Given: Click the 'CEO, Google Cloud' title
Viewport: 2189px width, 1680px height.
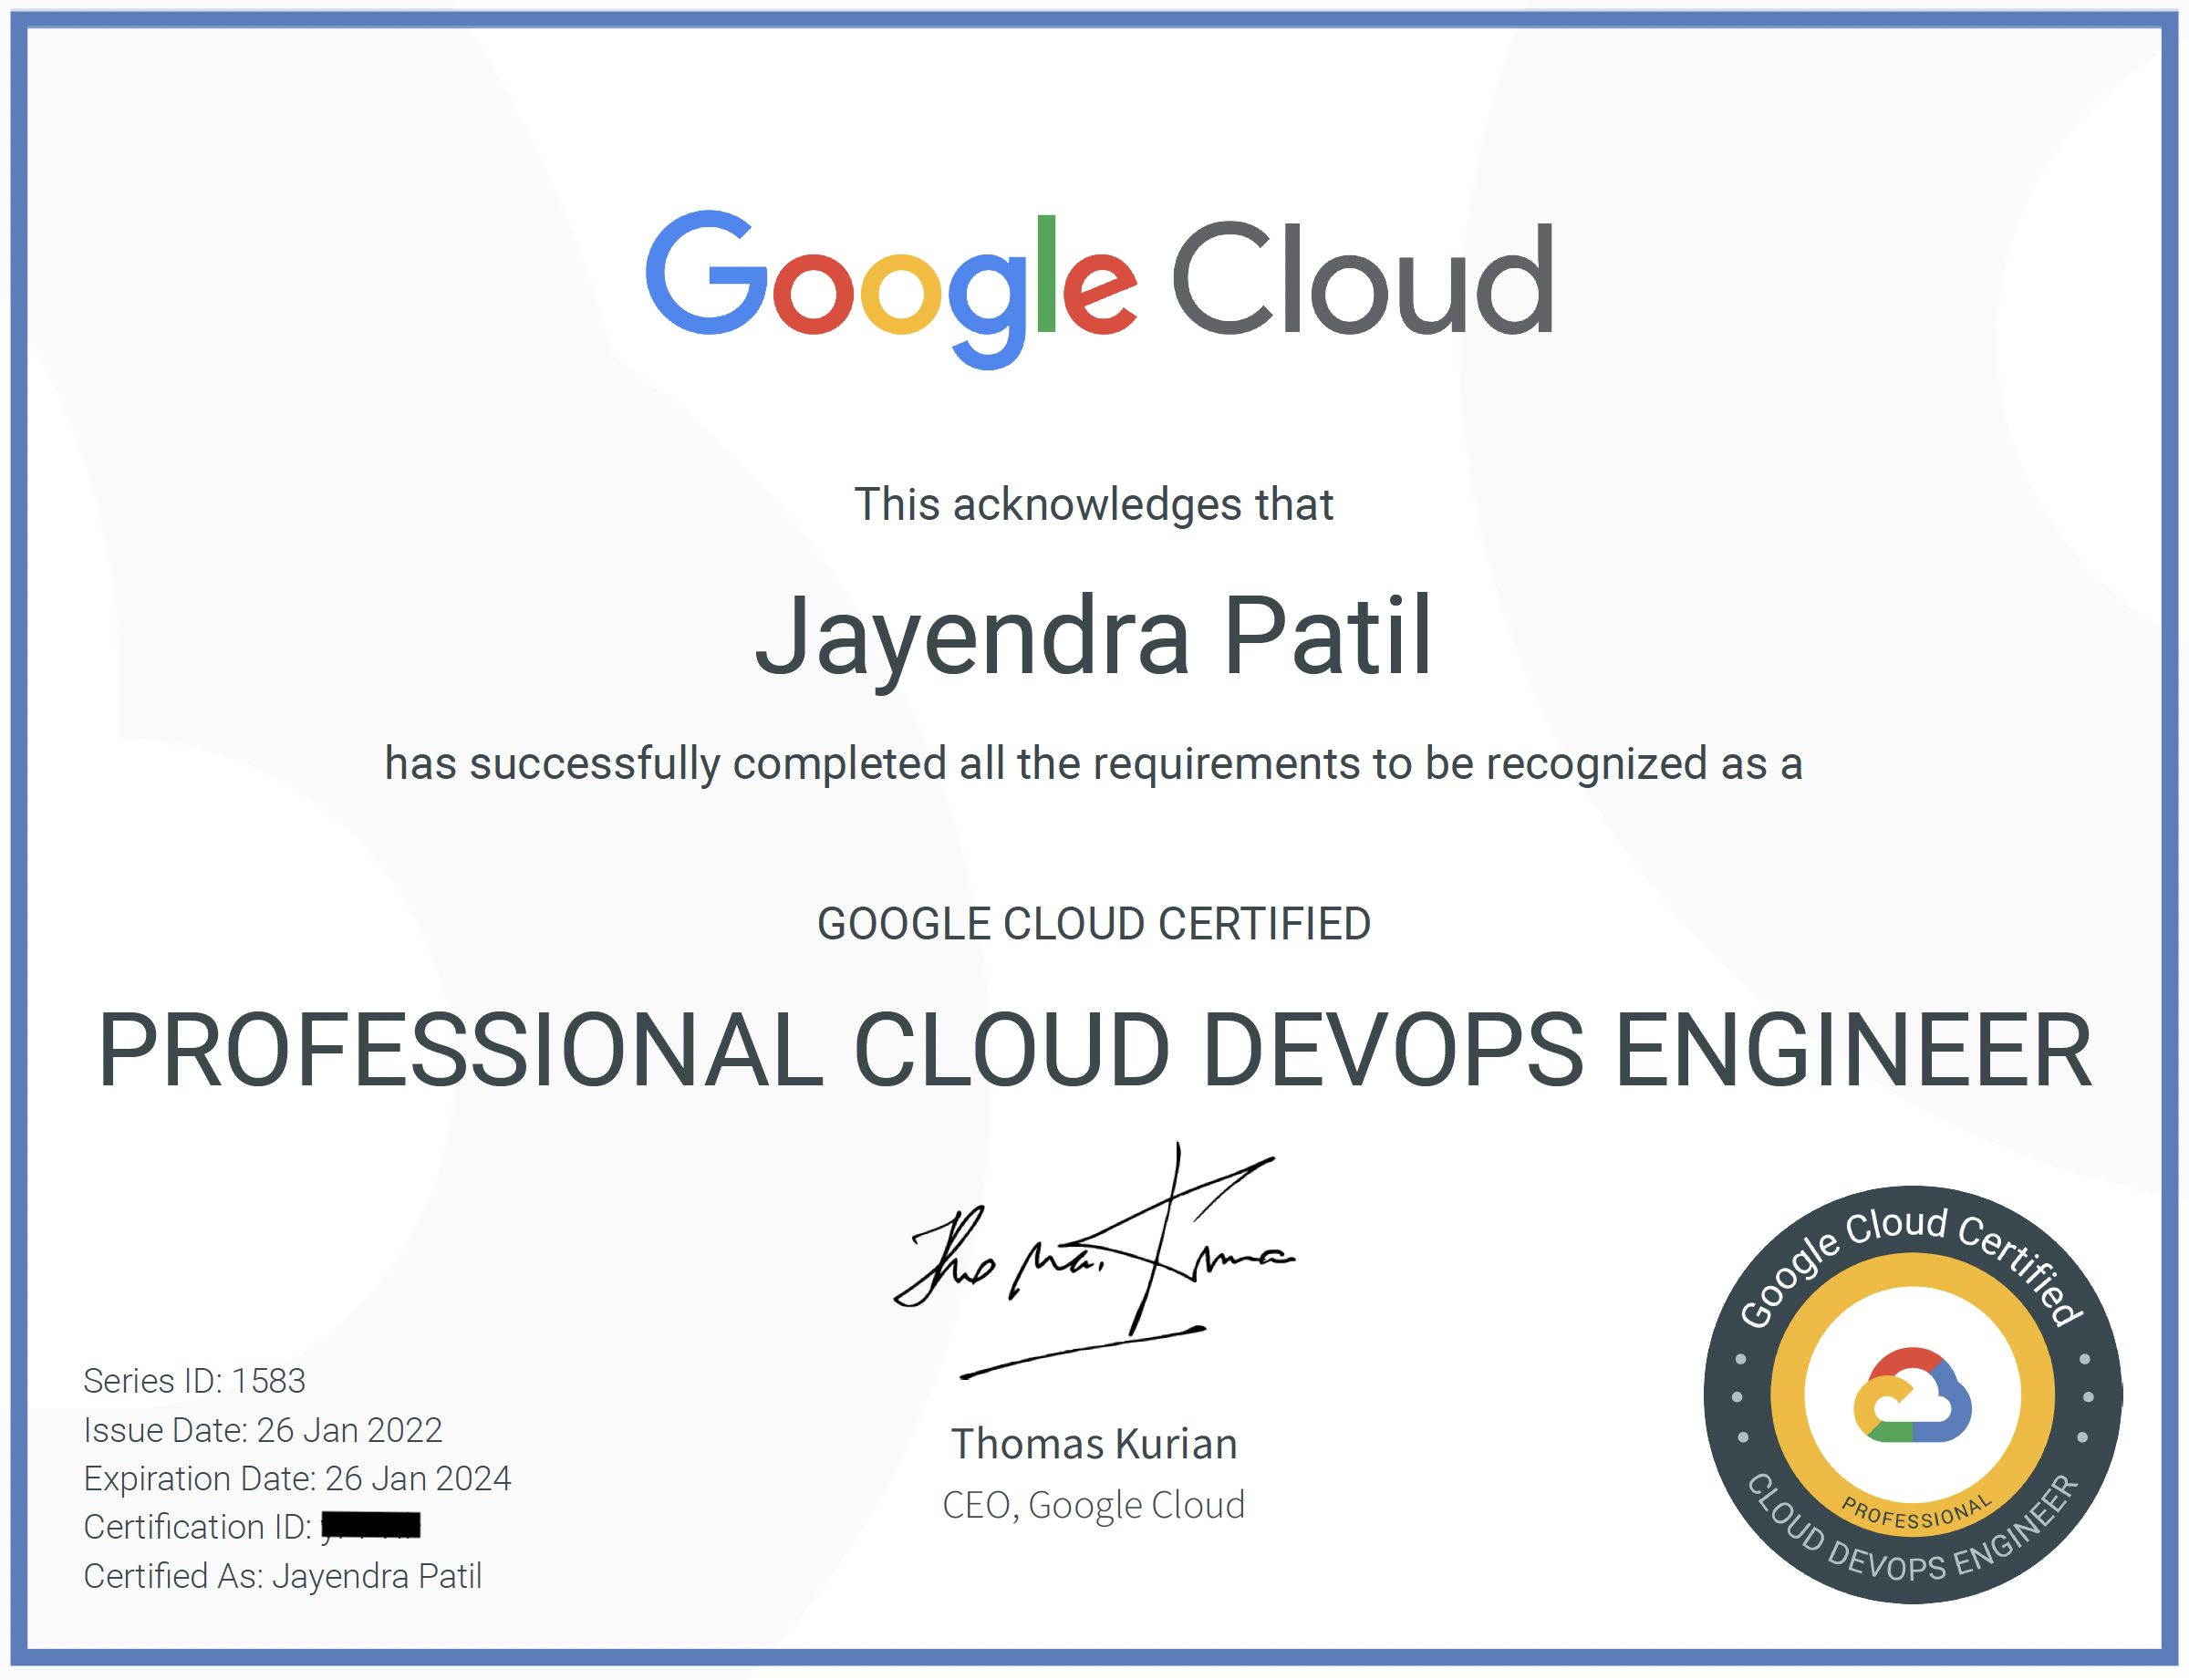Looking at the screenshot, I should point(1094,1505).
